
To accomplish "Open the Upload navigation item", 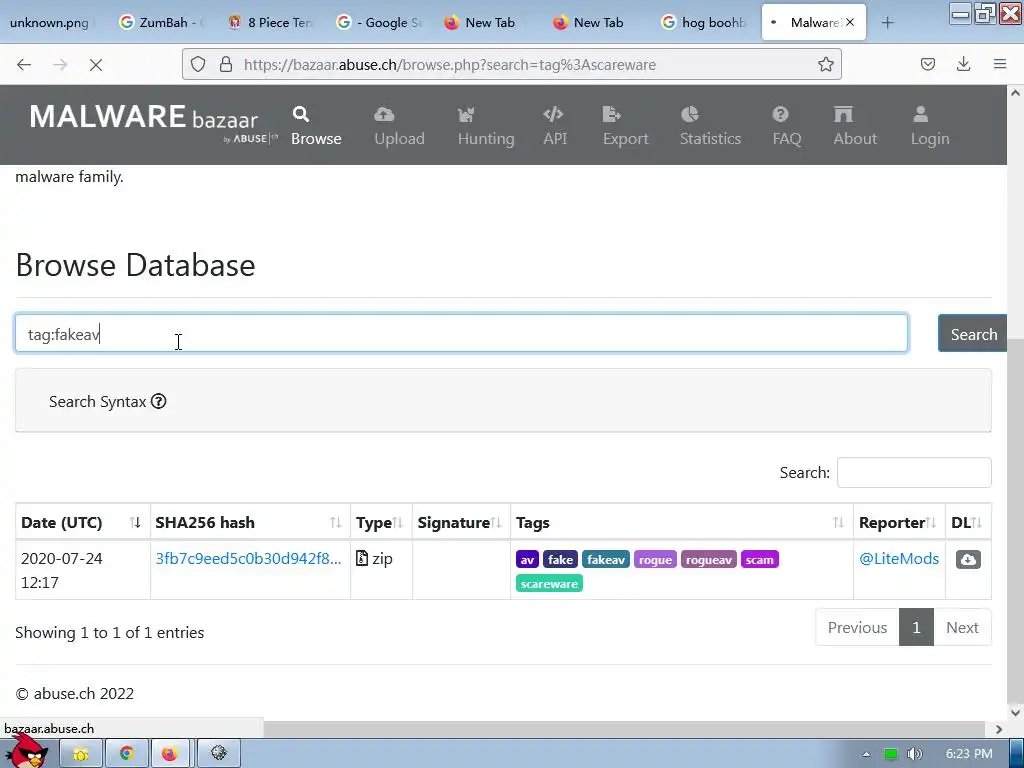I will (x=399, y=126).
